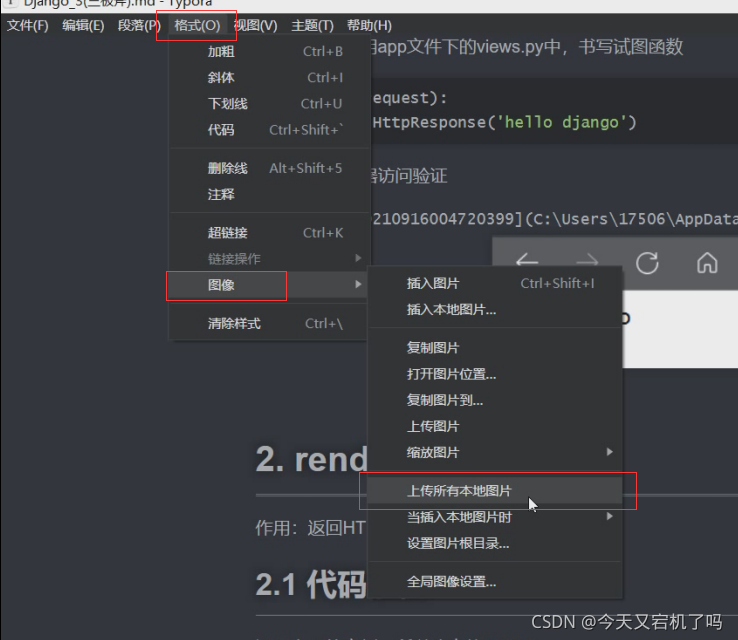The height and width of the screenshot is (640, 738).
Task: Click the browser refresh icon
Action: (x=647, y=262)
